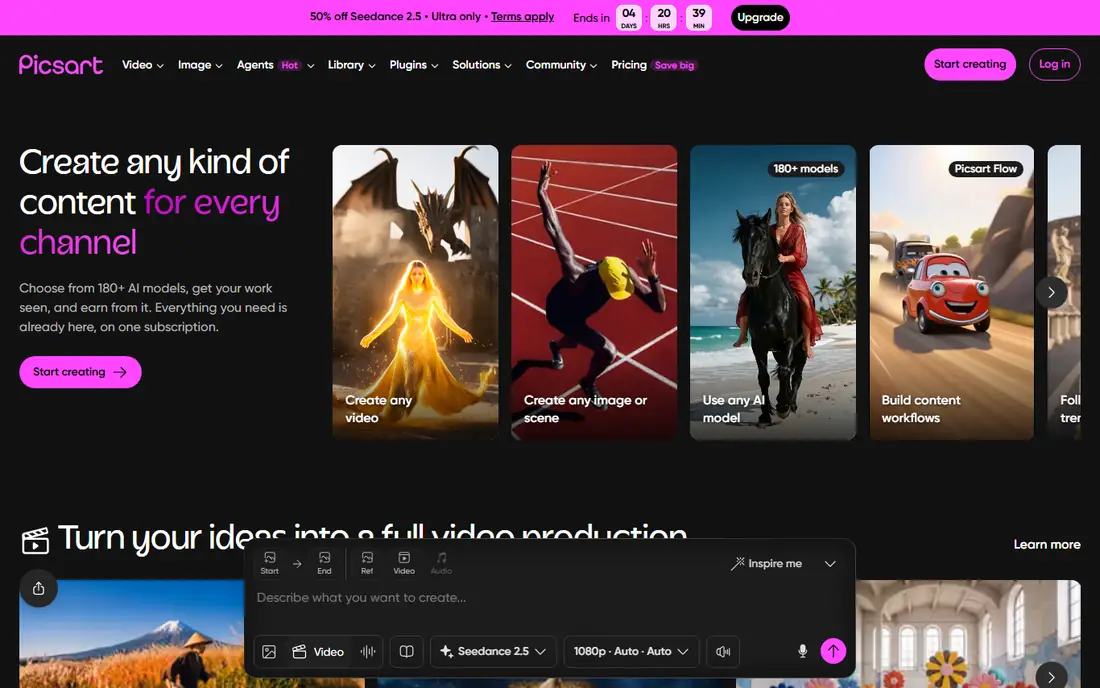Click the countdown HRS value
The width and height of the screenshot is (1100, 688).
pos(664,18)
